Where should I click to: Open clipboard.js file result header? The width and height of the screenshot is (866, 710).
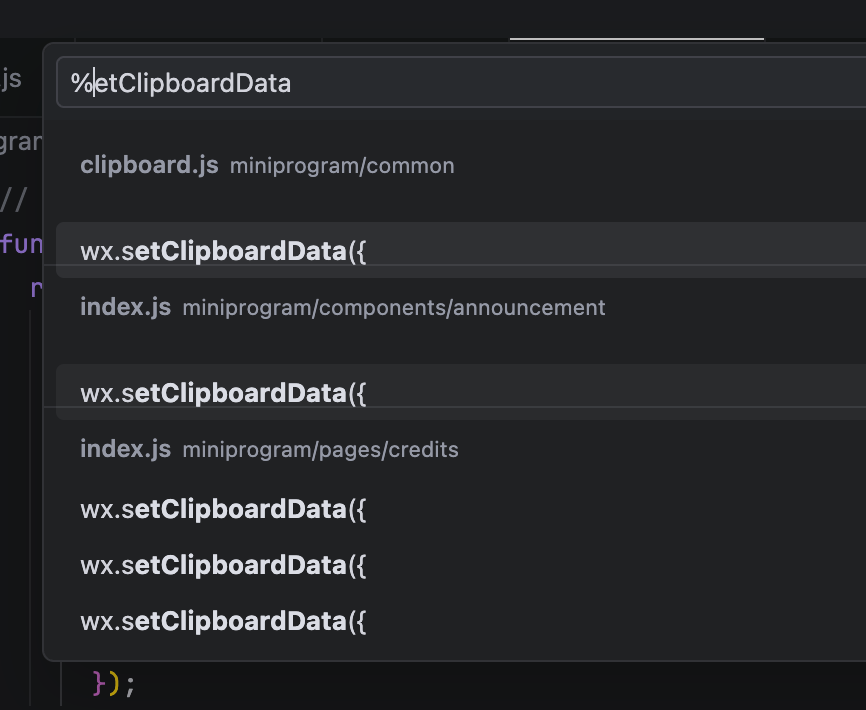click(x=149, y=165)
